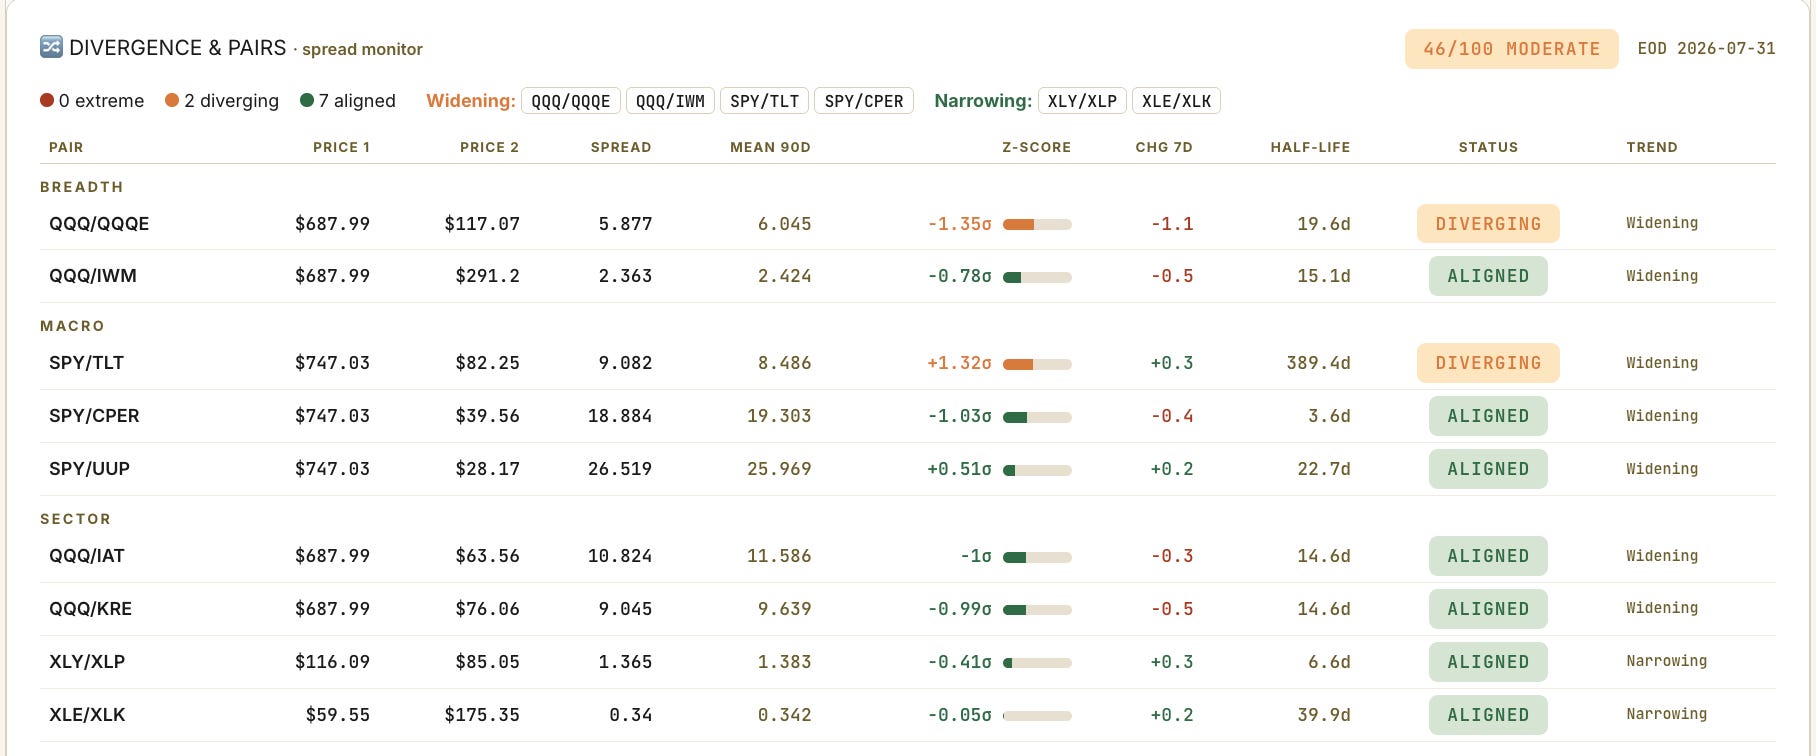Viewport: 1816px width, 756px height.
Task: Click the MACRO section heading
Action: tap(72, 326)
